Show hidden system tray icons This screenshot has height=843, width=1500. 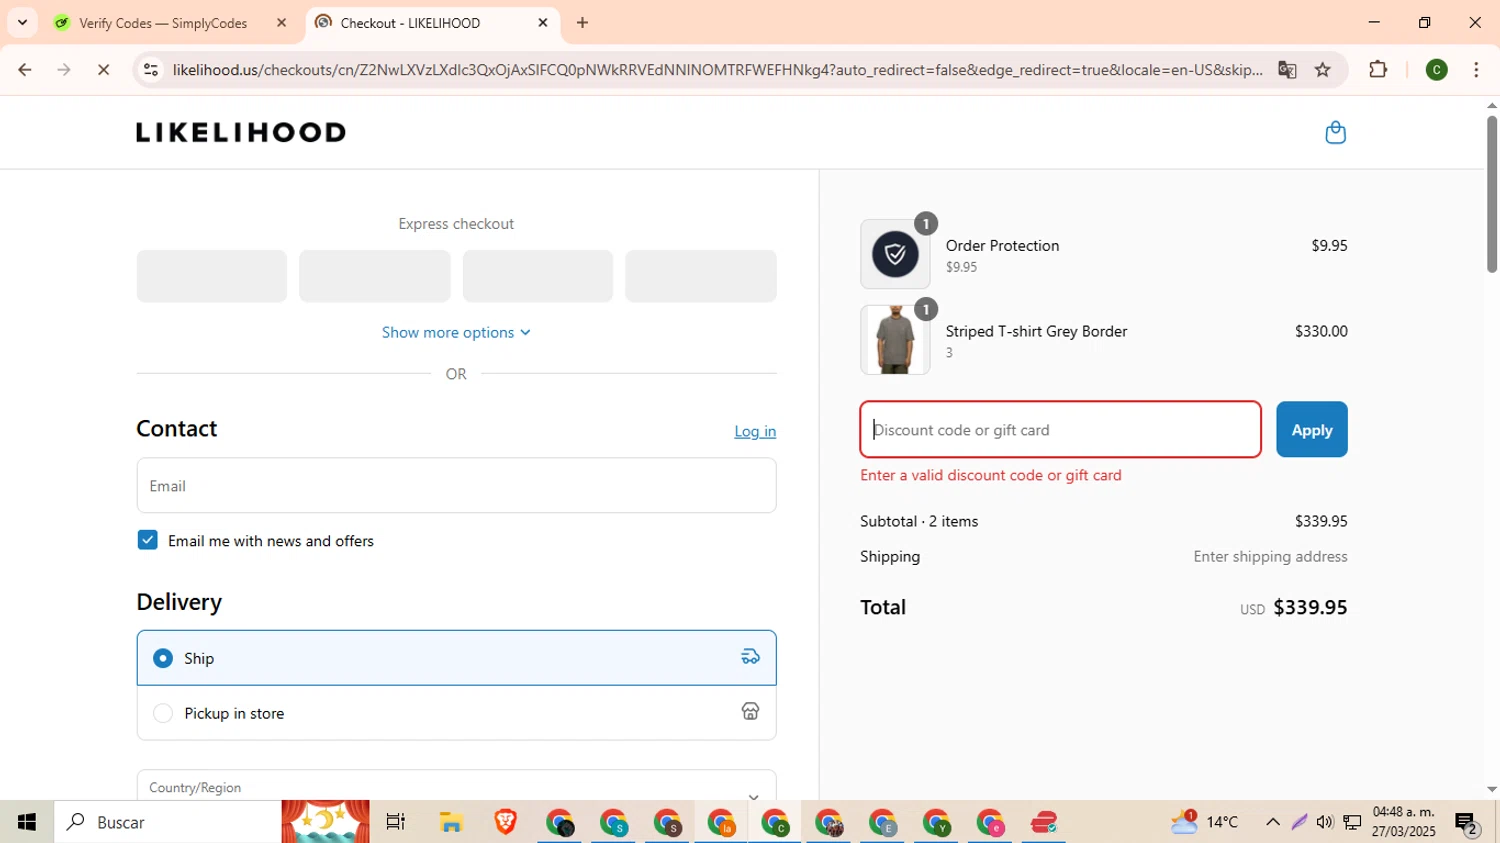(1272, 822)
